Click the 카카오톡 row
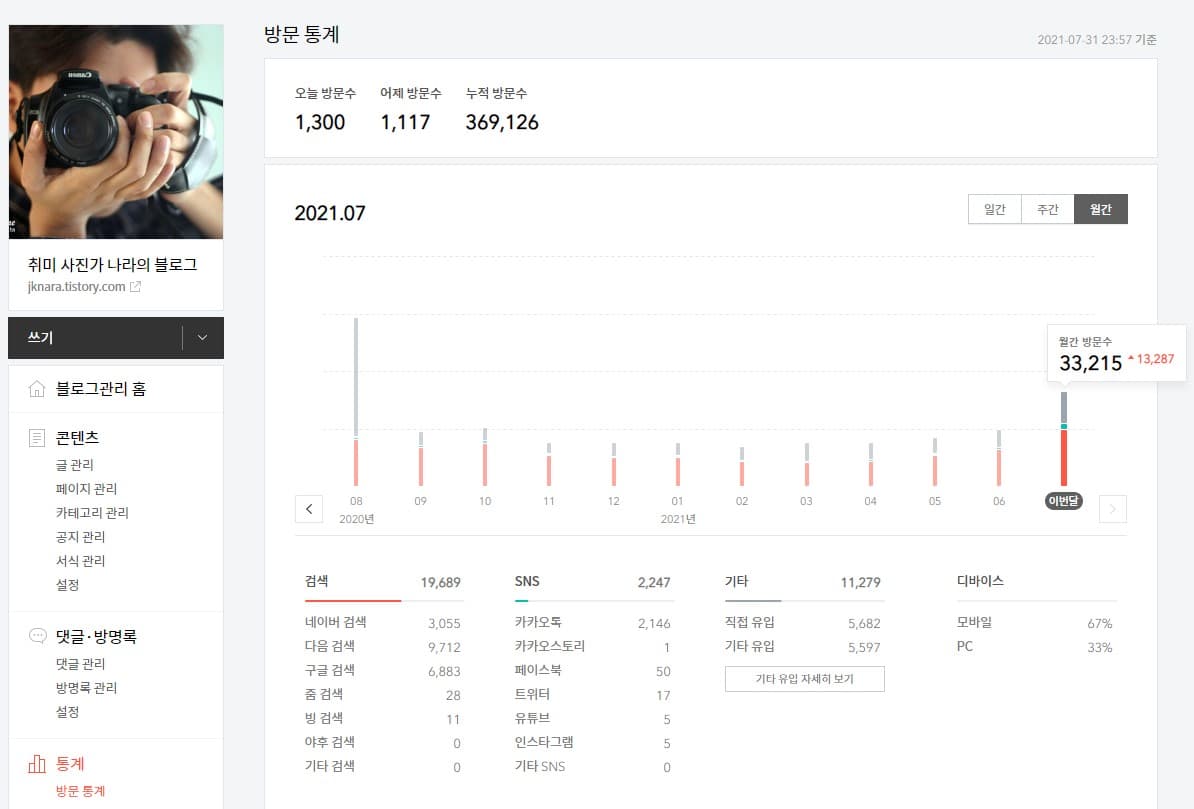Screen dimensions: 1194x809 point(592,623)
